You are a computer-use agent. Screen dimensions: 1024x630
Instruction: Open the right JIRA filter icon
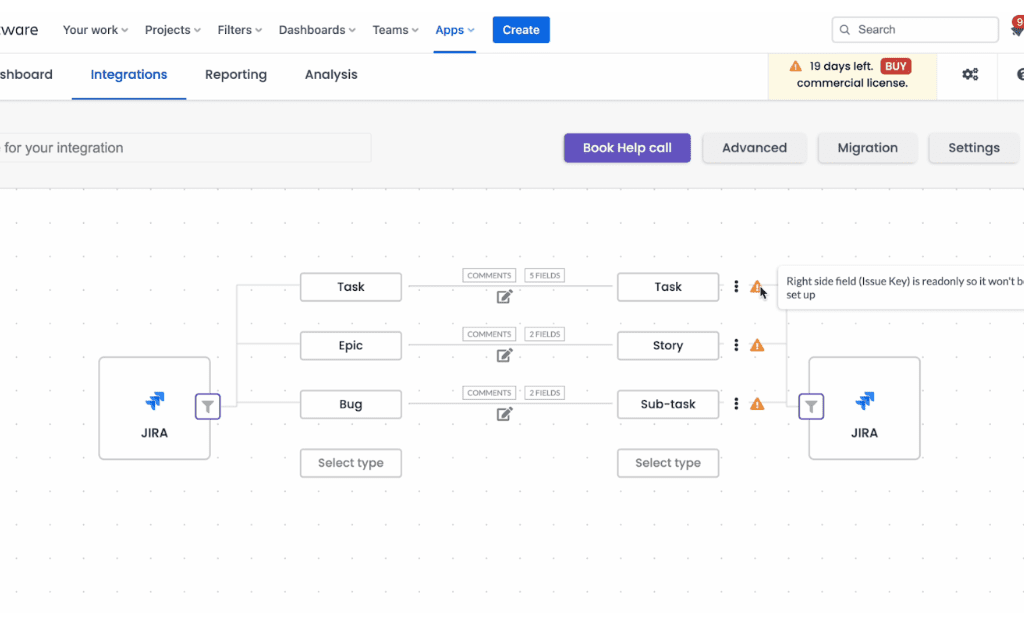[811, 406]
